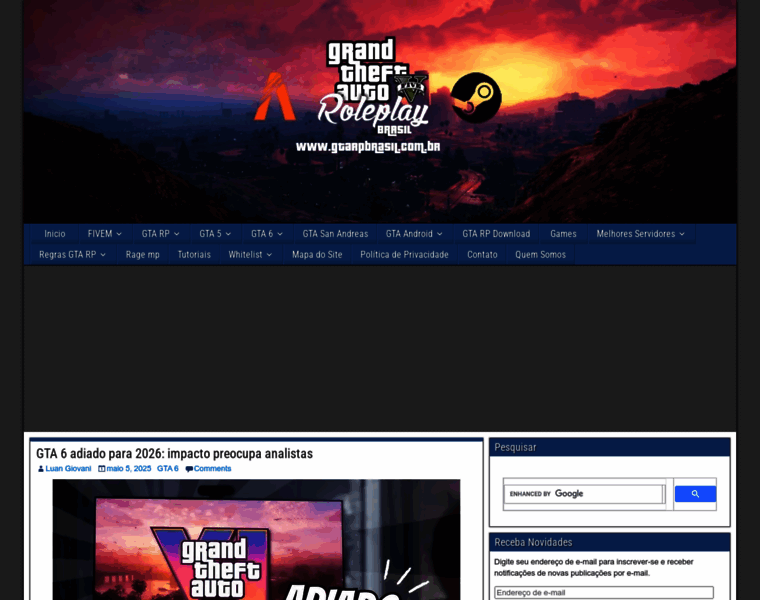Image resolution: width=760 pixels, height=600 pixels.
Task: Open the Tutoriais menu item
Action: pyautogui.click(x=194, y=254)
